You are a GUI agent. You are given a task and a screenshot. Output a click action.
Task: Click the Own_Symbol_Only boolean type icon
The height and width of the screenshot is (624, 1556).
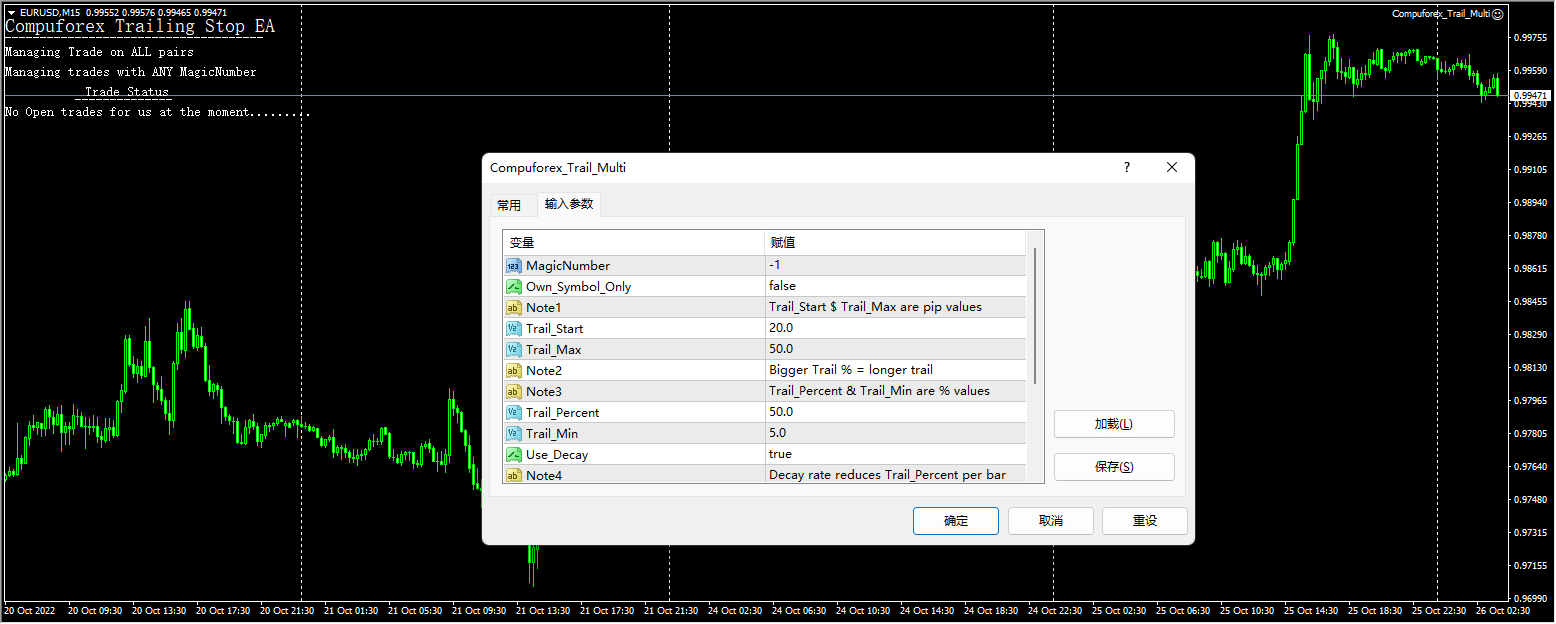[513, 286]
